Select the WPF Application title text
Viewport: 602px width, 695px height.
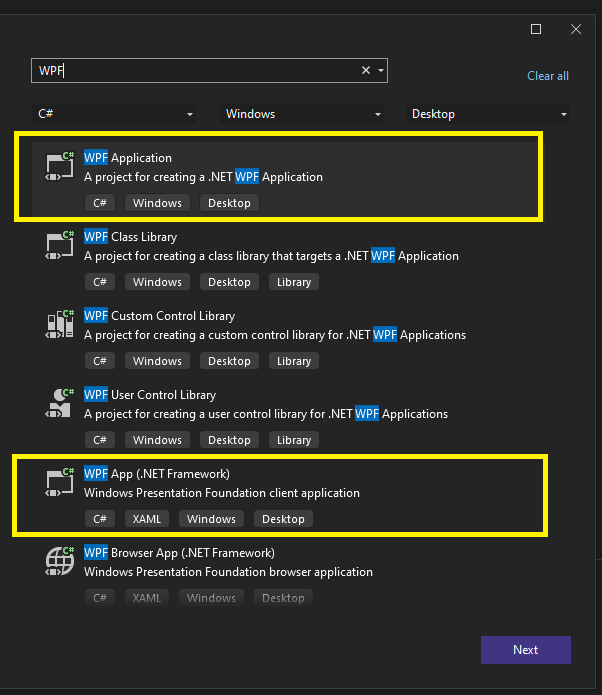pos(128,158)
